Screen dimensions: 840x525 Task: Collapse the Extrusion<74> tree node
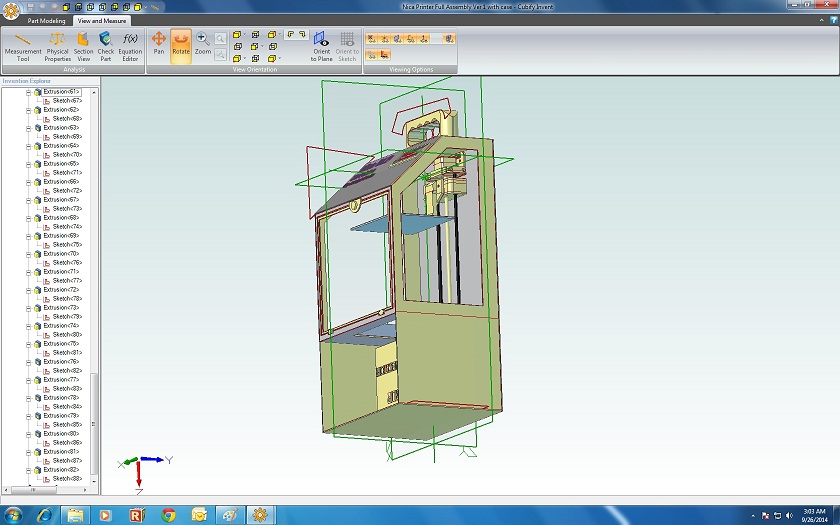coord(28,326)
